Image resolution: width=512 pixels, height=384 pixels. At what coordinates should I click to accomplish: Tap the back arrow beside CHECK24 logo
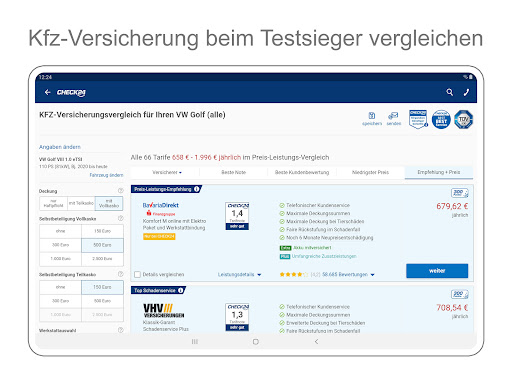[x=47, y=92]
